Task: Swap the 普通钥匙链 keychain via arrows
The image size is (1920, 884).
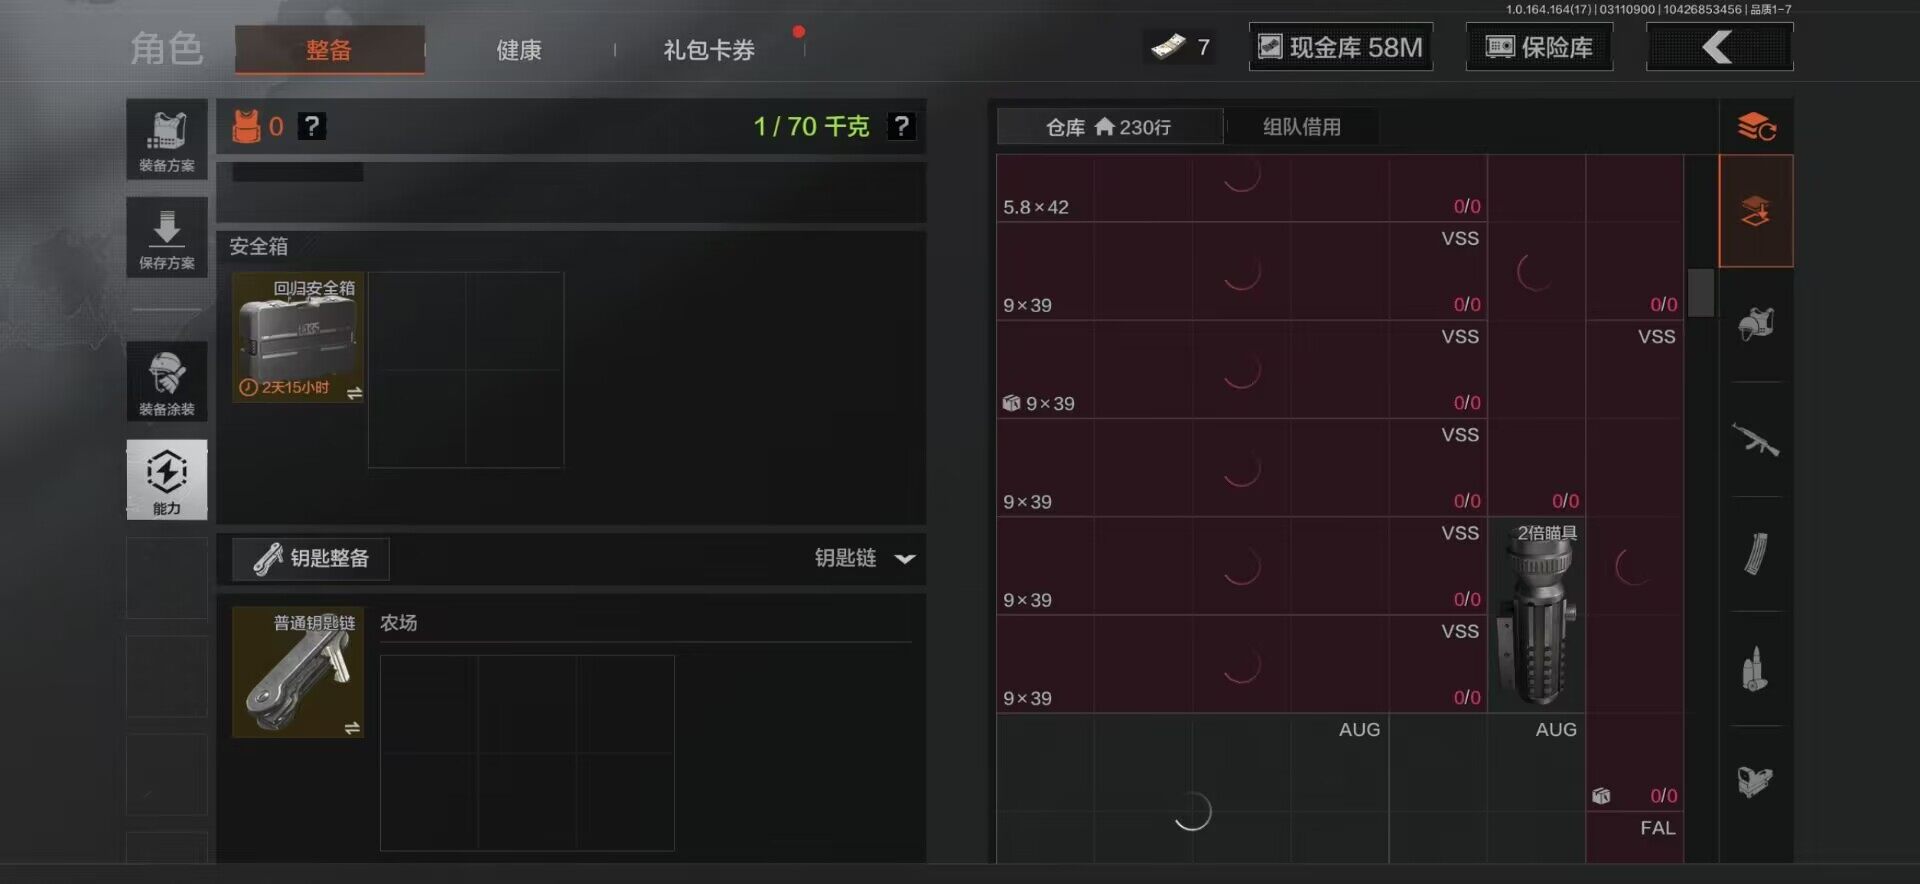Action: 352,728
